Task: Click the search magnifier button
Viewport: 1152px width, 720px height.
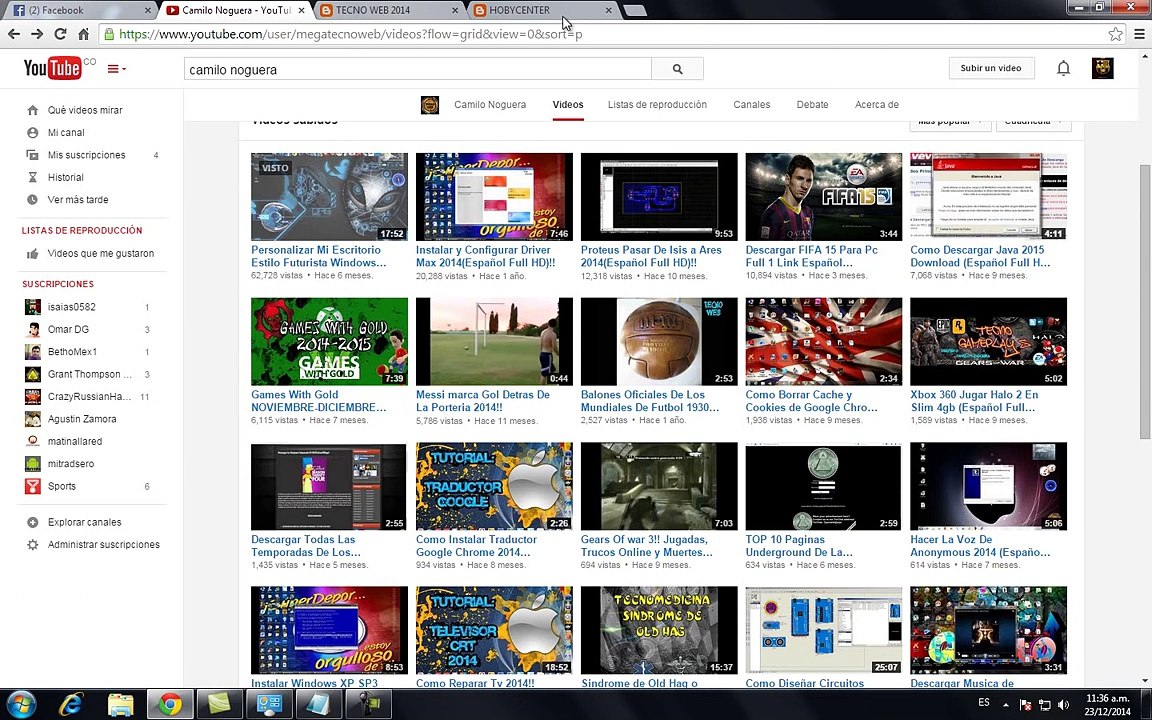Action: pos(677,69)
